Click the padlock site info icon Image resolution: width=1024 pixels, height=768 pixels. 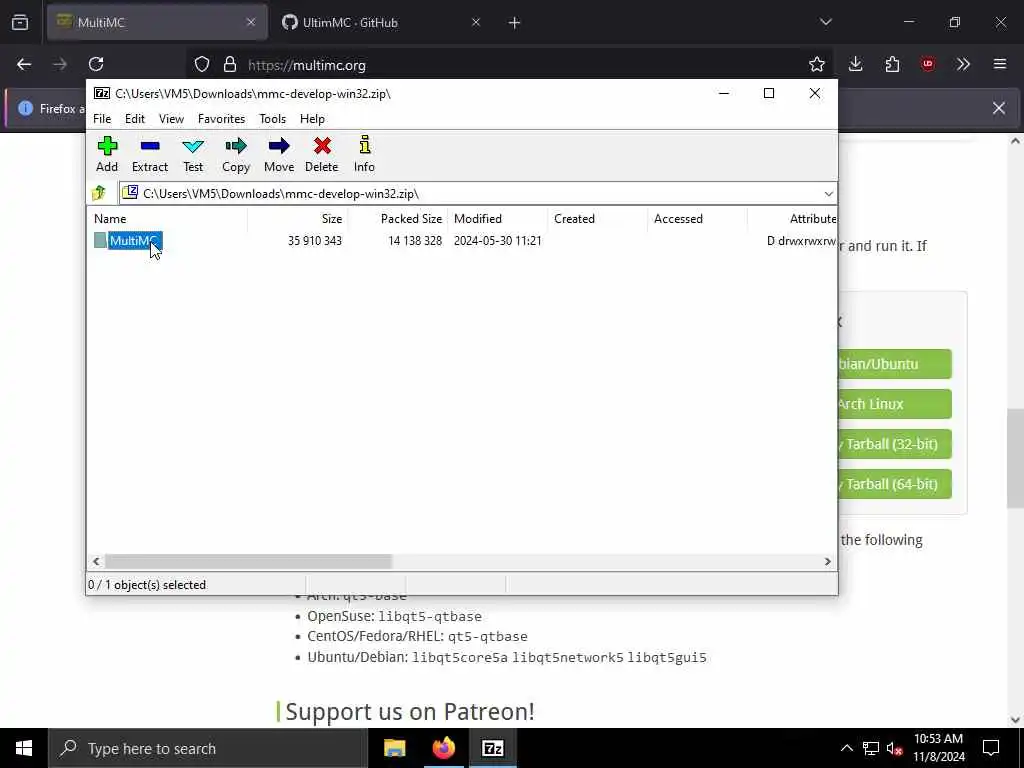pos(230,65)
